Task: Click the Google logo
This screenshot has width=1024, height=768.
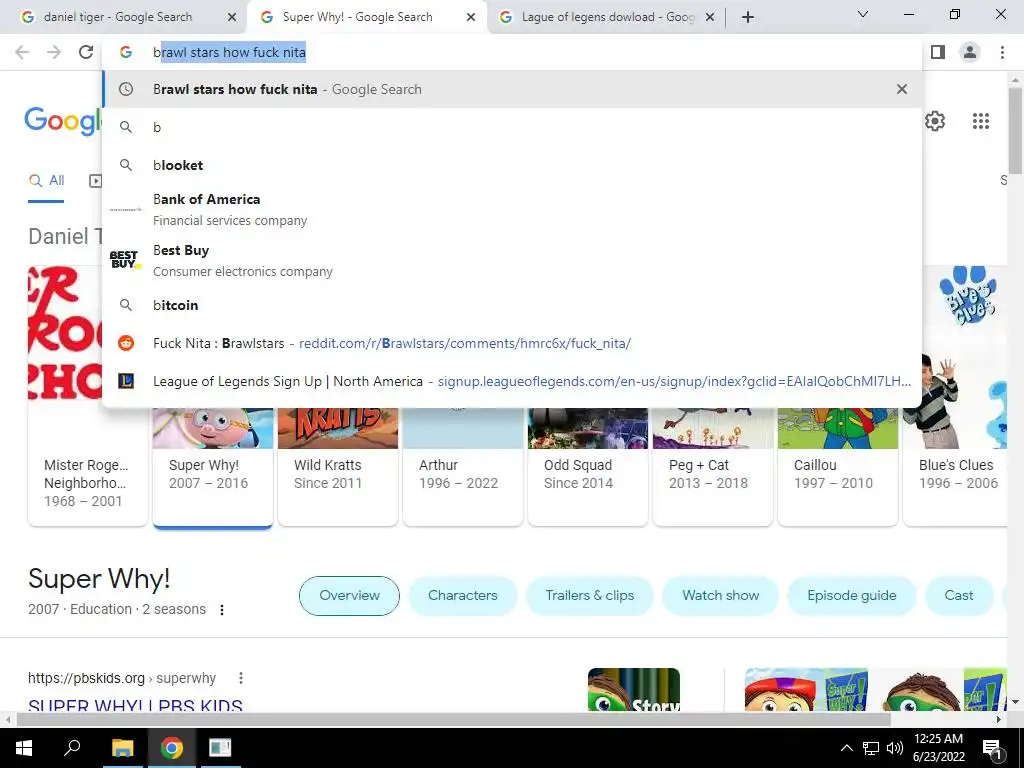Action: (63, 121)
